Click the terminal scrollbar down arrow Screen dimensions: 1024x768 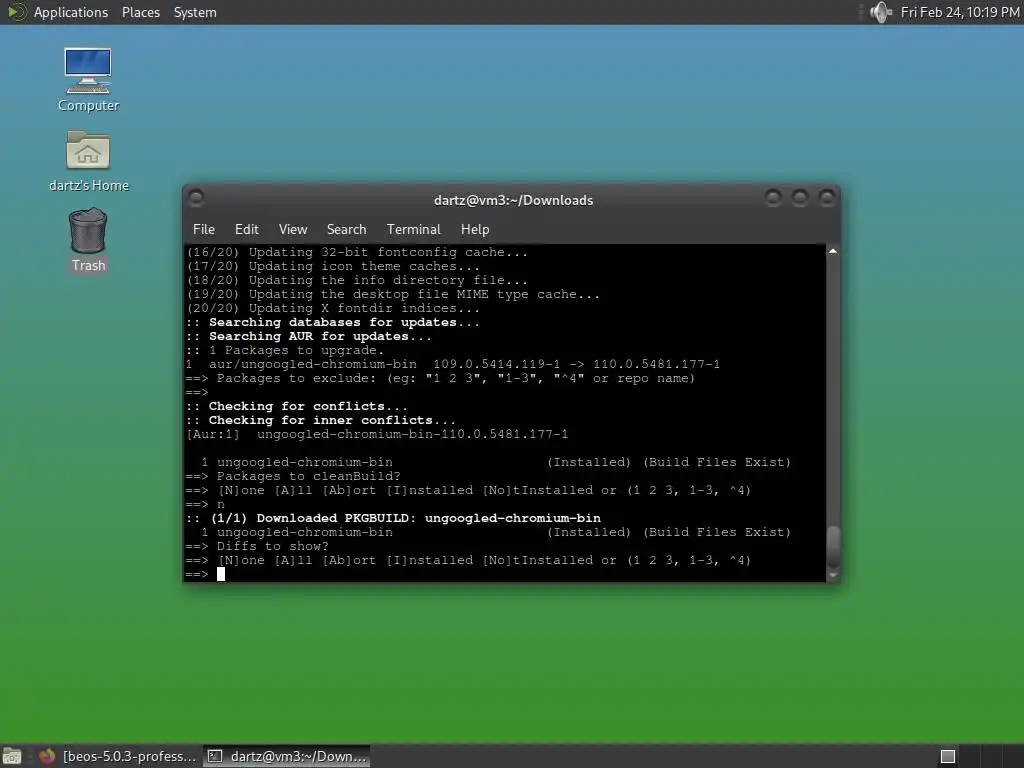click(833, 575)
